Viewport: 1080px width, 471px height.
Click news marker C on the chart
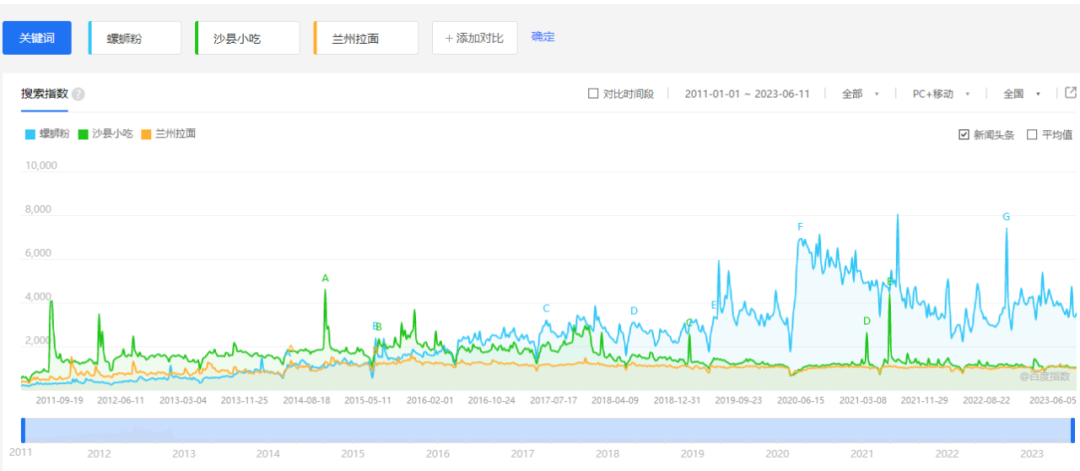(546, 309)
